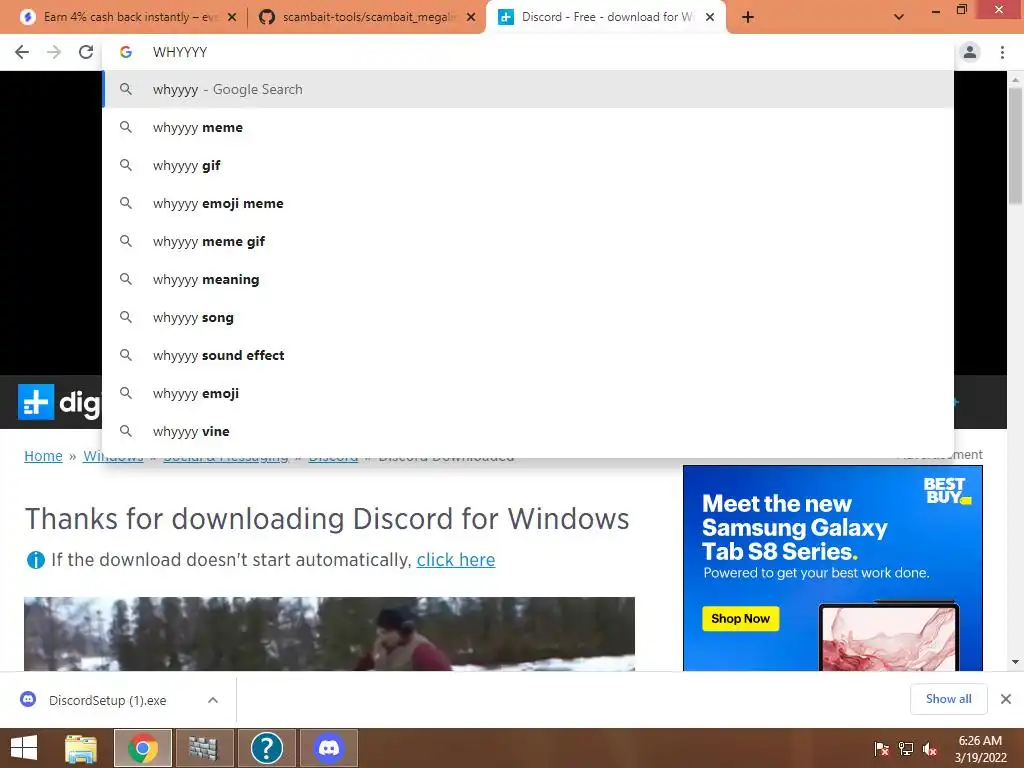The width and height of the screenshot is (1024, 768).
Task: Select the 'whyyyy song' suggestion
Action: point(528,317)
